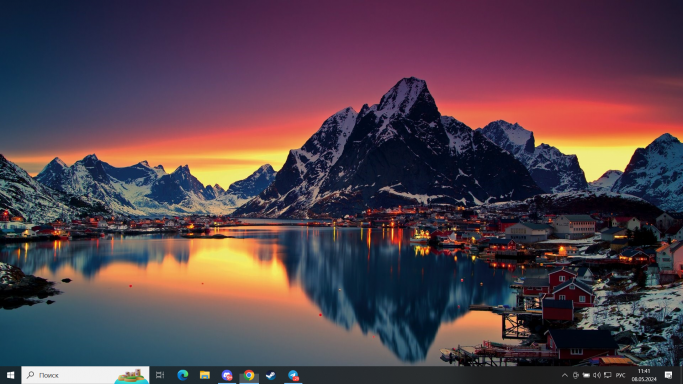Launch Microsoft Edge from the taskbar
683x384 pixels.
(183, 375)
